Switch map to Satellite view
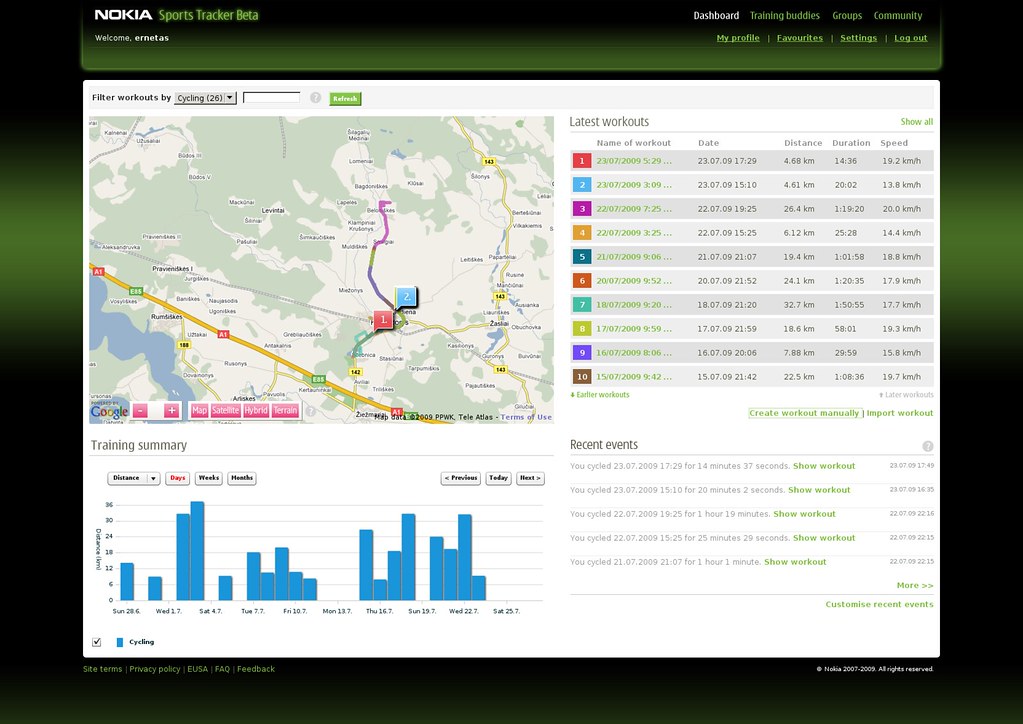The width and height of the screenshot is (1023, 724). 225,410
